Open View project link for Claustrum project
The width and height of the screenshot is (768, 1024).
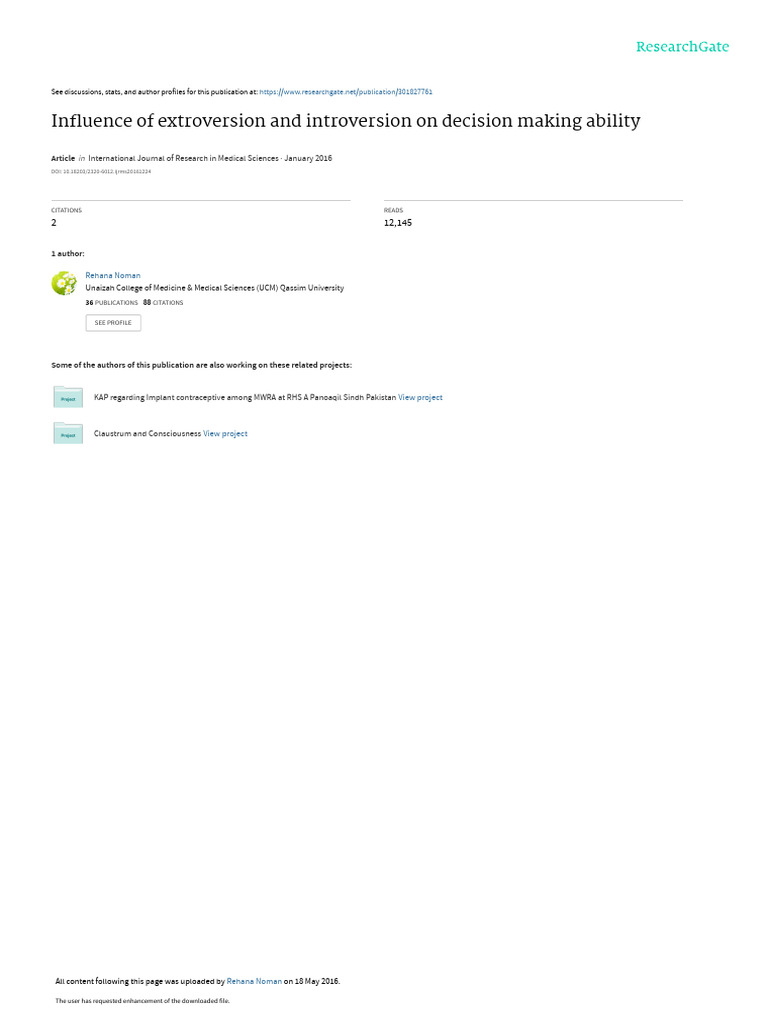[x=225, y=434]
